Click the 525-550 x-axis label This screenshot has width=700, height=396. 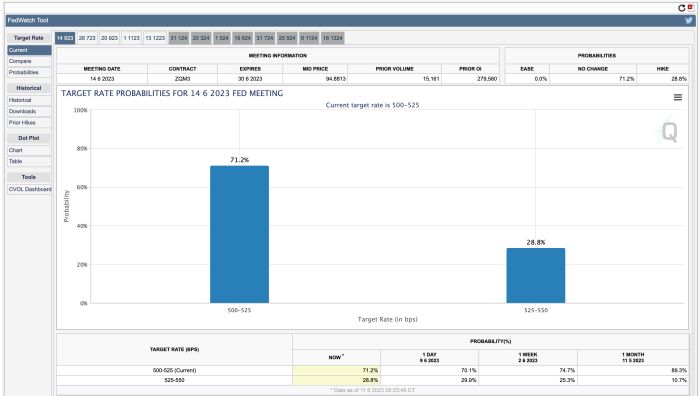(x=536, y=310)
